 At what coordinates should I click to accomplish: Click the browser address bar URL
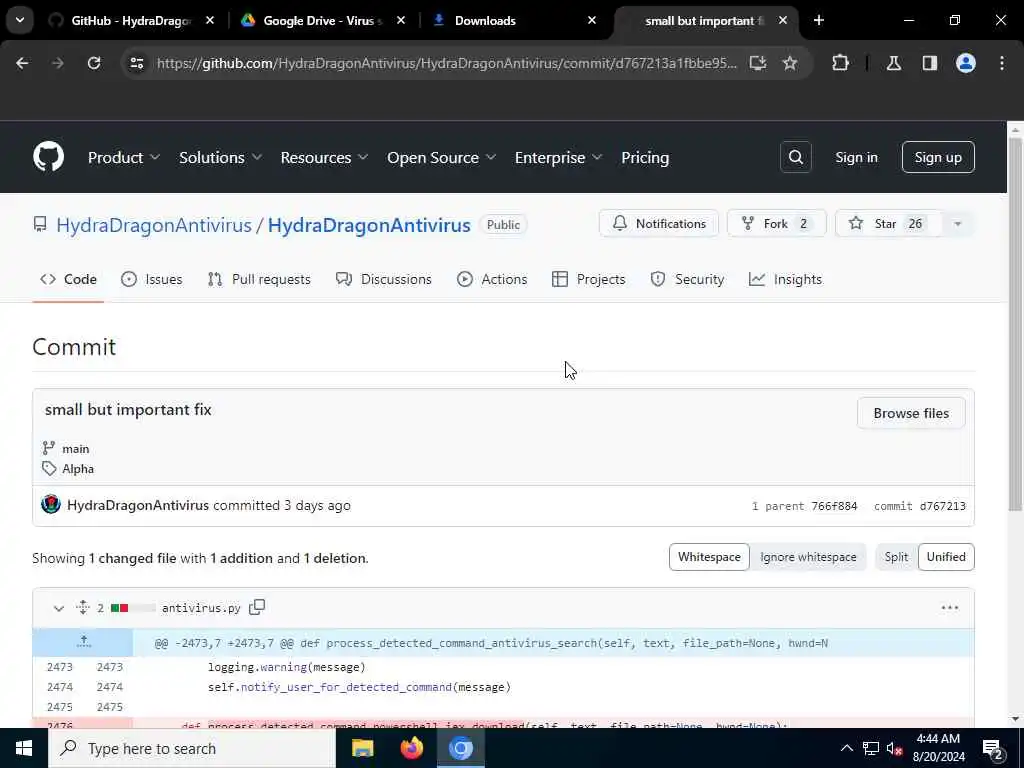[447, 63]
